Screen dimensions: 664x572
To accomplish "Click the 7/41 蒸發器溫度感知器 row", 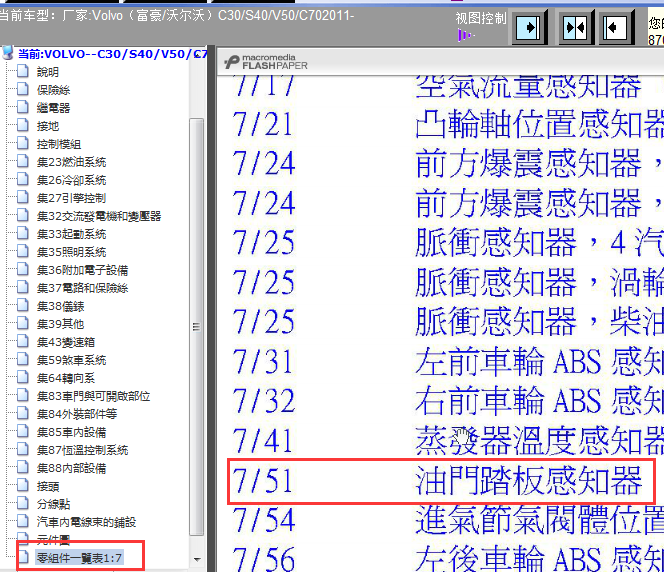I will (448, 440).
